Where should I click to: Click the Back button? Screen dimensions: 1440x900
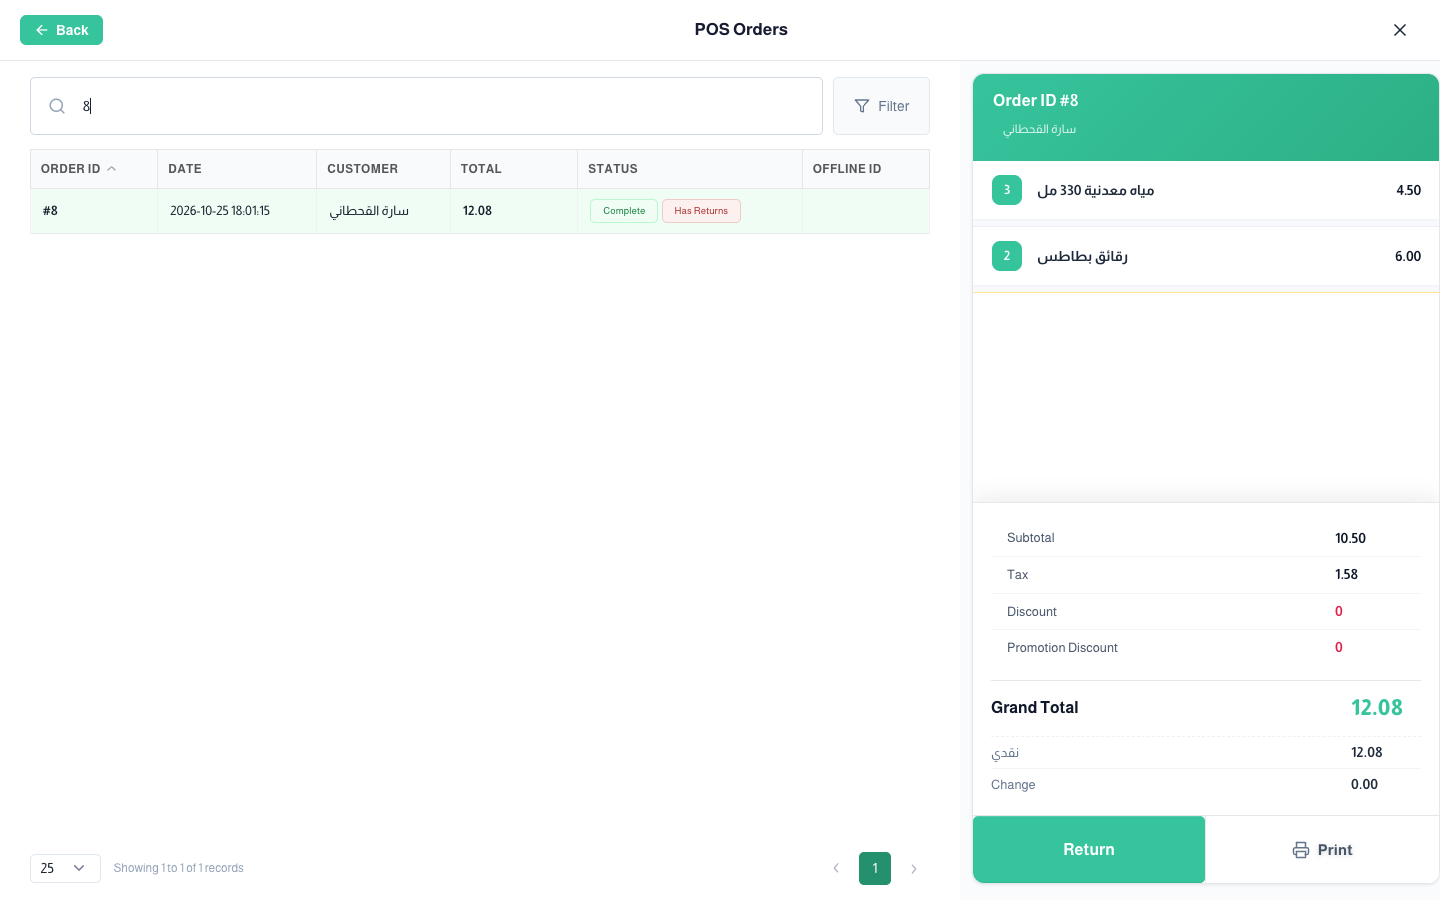(61, 30)
